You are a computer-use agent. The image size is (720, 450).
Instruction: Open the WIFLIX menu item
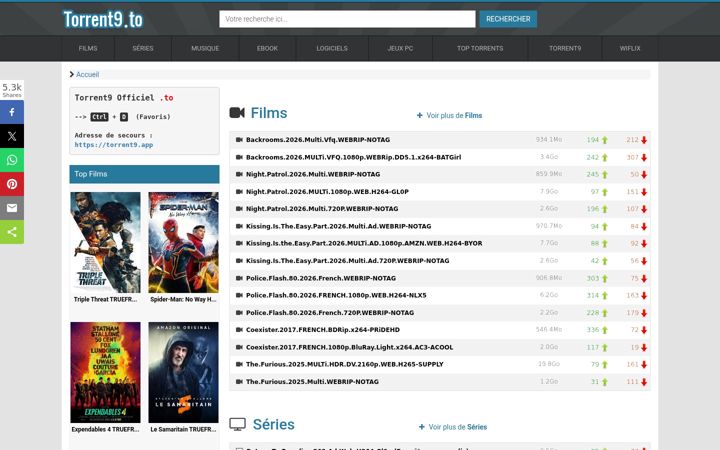(x=630, y=48)
